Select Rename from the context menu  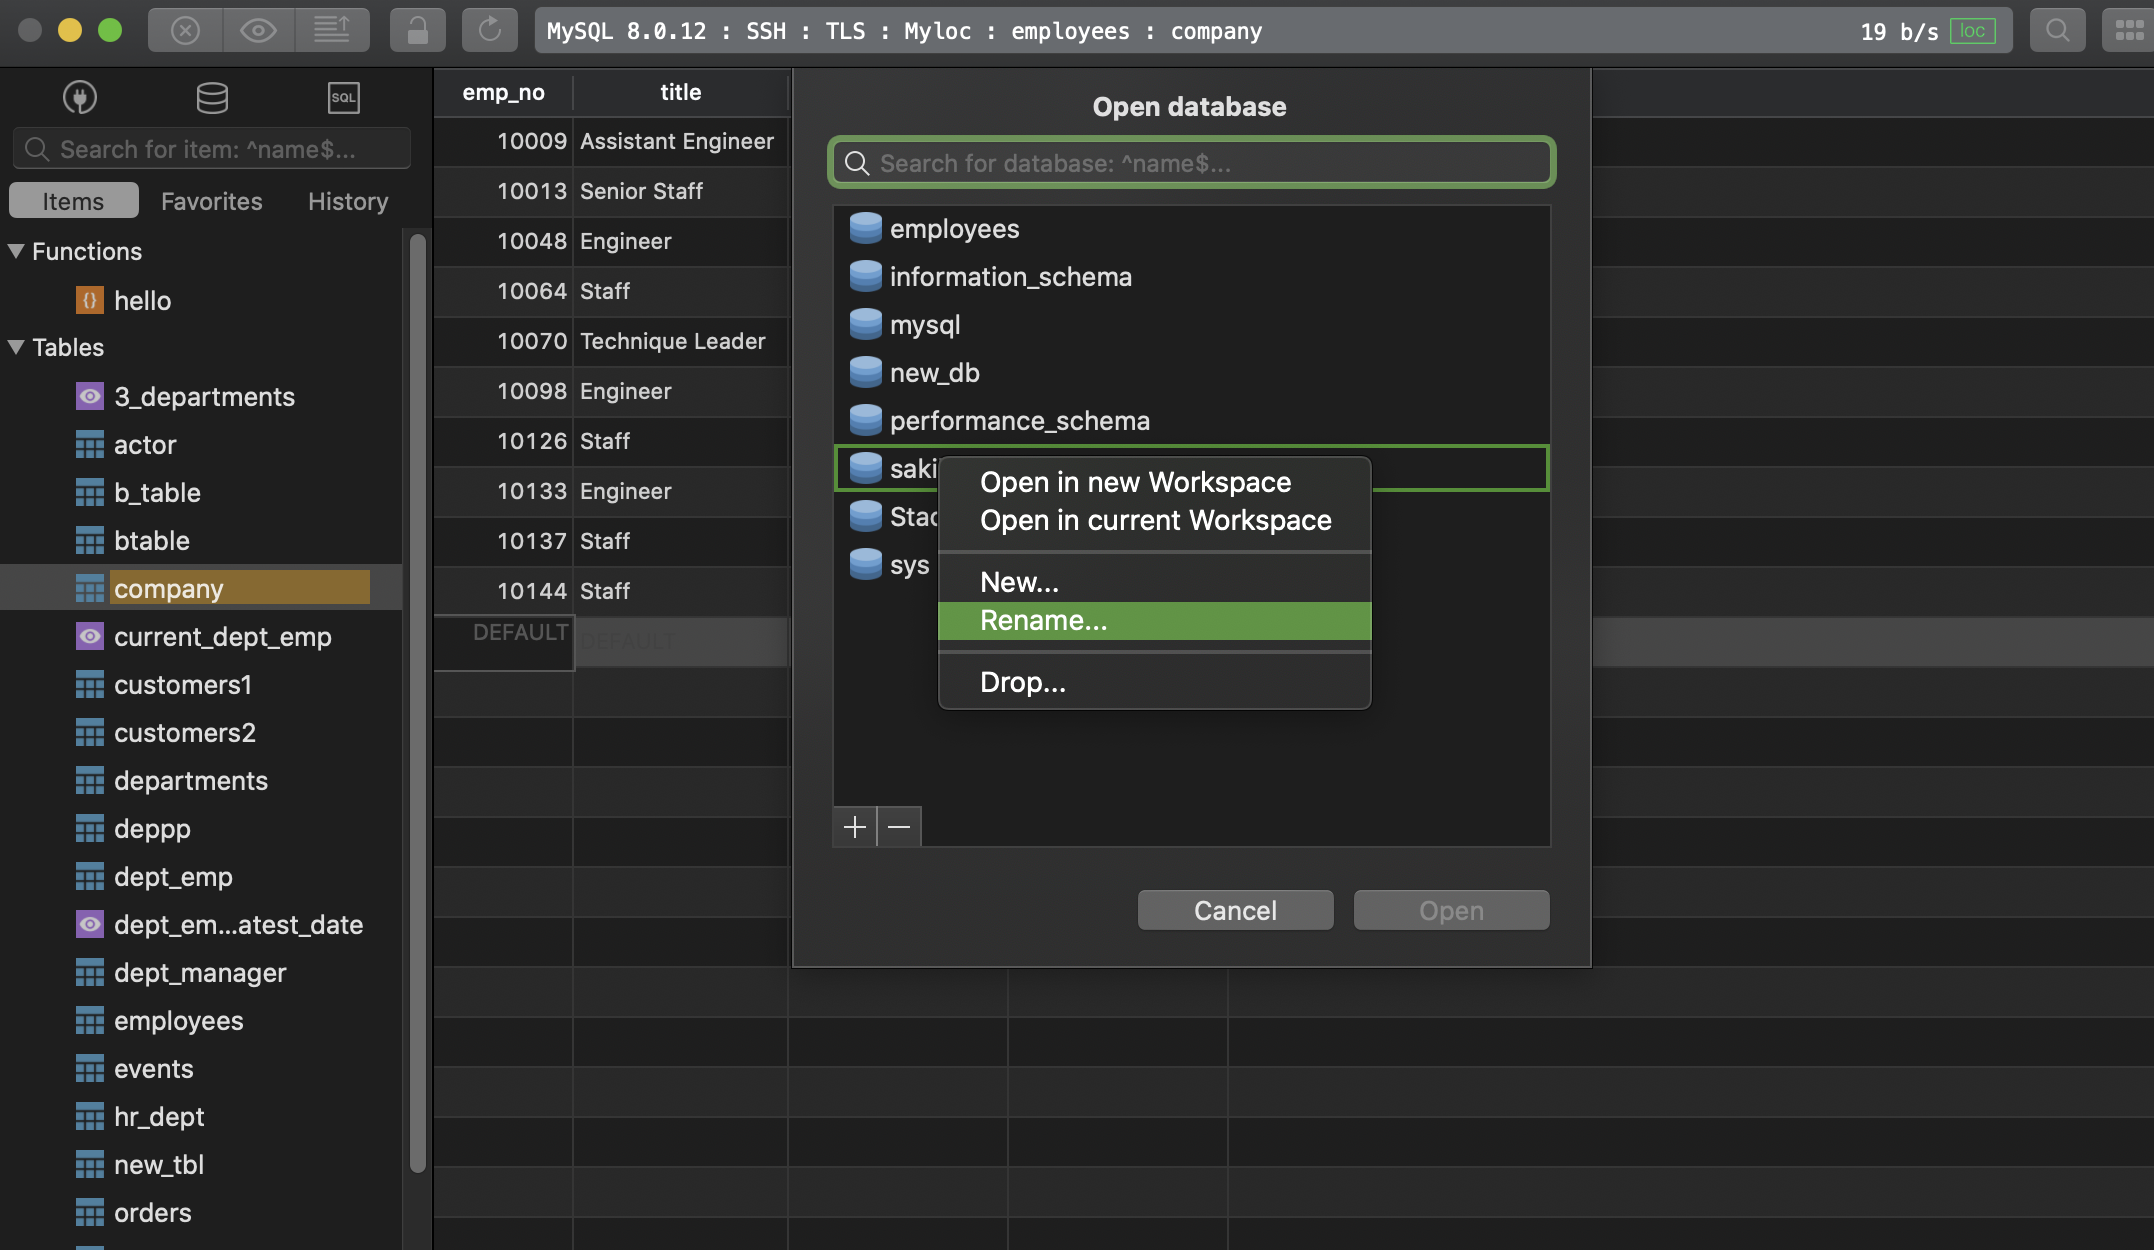[x=1043, y=620]
